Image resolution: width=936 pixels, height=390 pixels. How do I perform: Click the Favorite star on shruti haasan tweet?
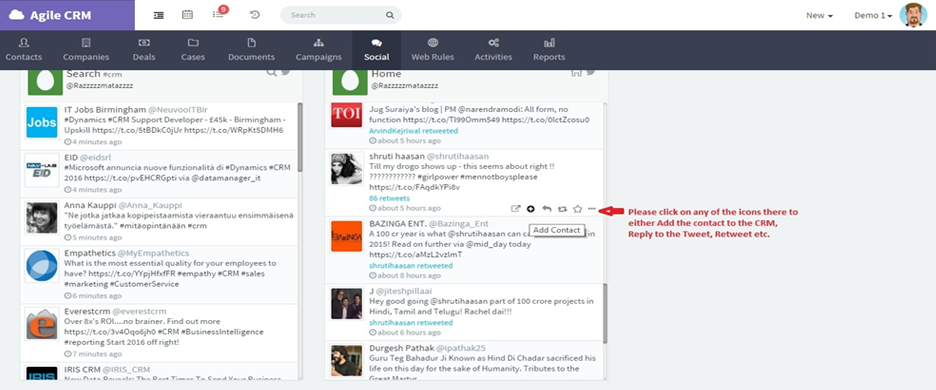tap(577, 208)
